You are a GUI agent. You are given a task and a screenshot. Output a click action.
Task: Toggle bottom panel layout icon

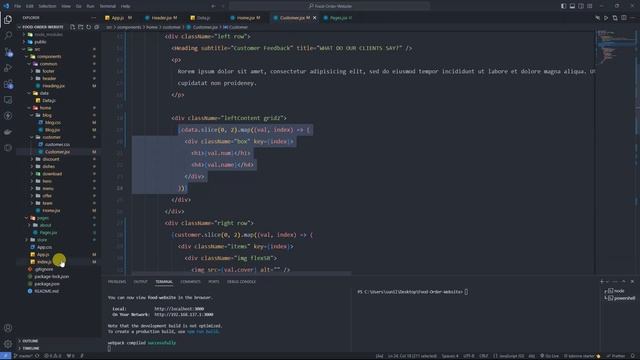click(x=572, y=6)
